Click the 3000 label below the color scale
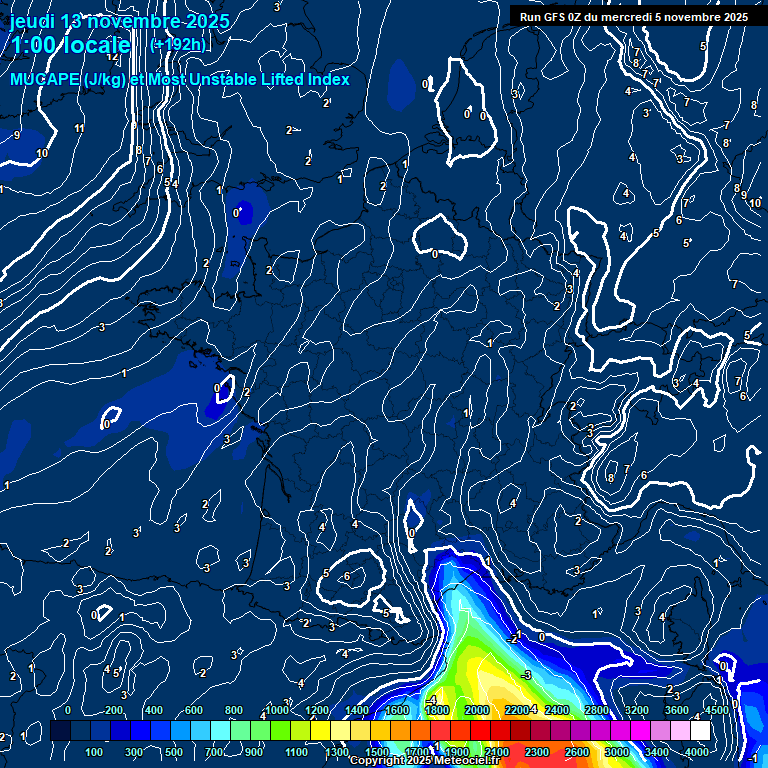768x768 pixels. click(617, 752)
